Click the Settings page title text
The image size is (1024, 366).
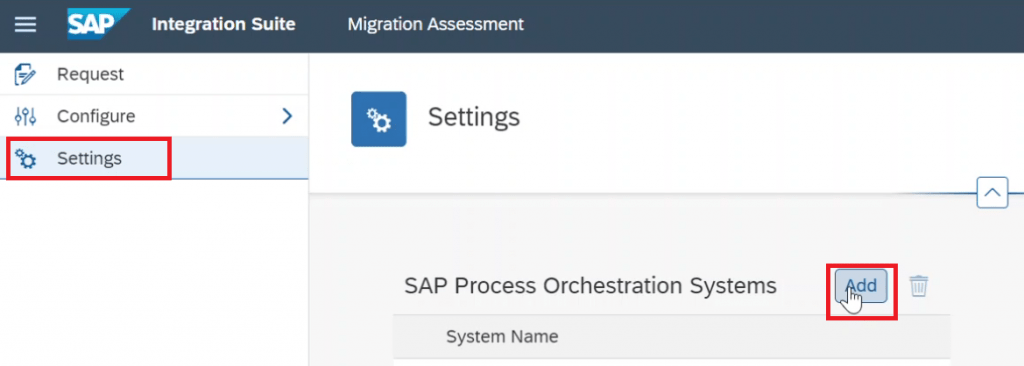pyautogui.click(x=473, y=118)
